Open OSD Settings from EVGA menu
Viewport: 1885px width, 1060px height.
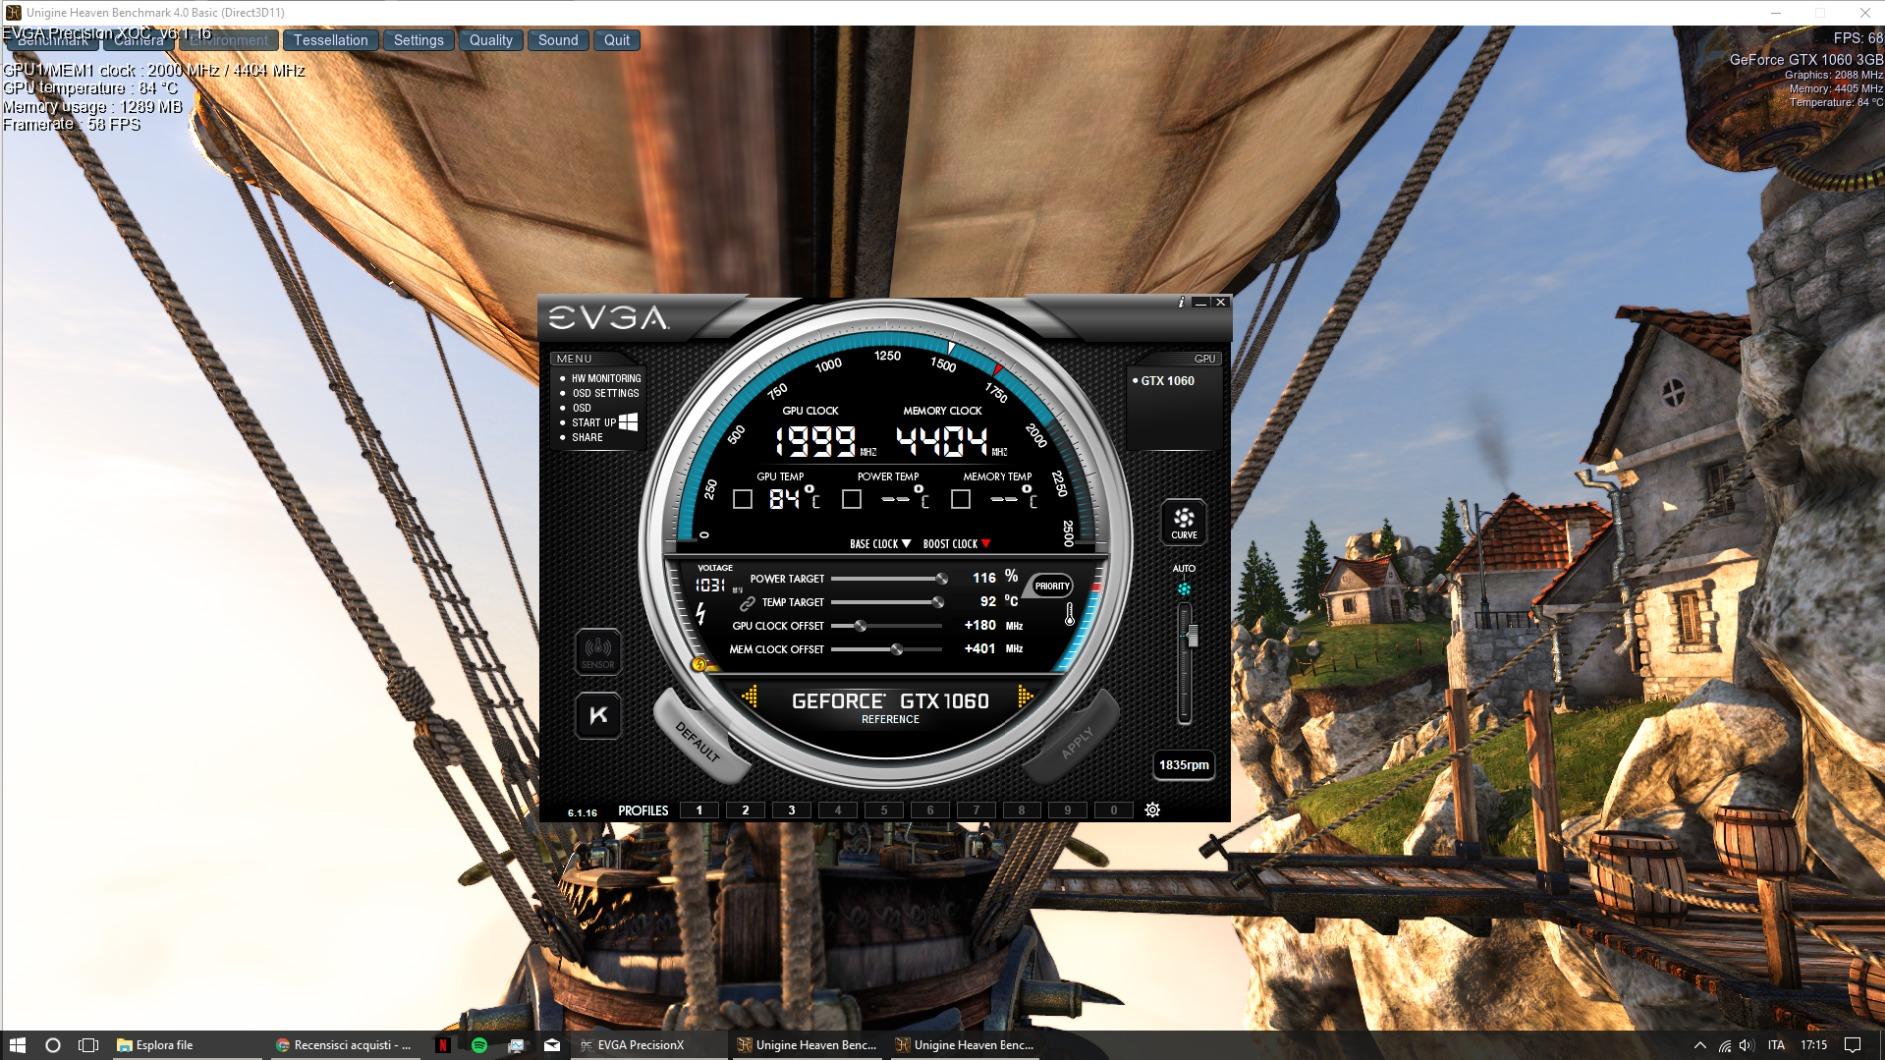pos(605,394)
